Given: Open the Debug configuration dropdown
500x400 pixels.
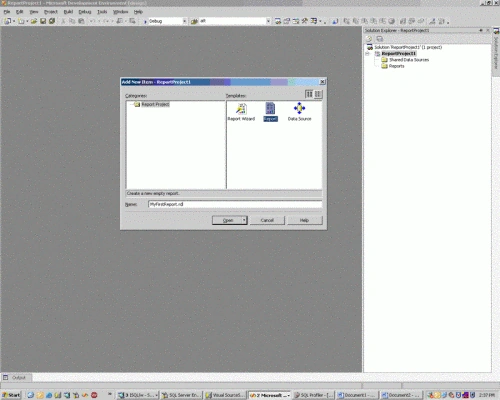Looking at the screenshot, I should [184, 21].
